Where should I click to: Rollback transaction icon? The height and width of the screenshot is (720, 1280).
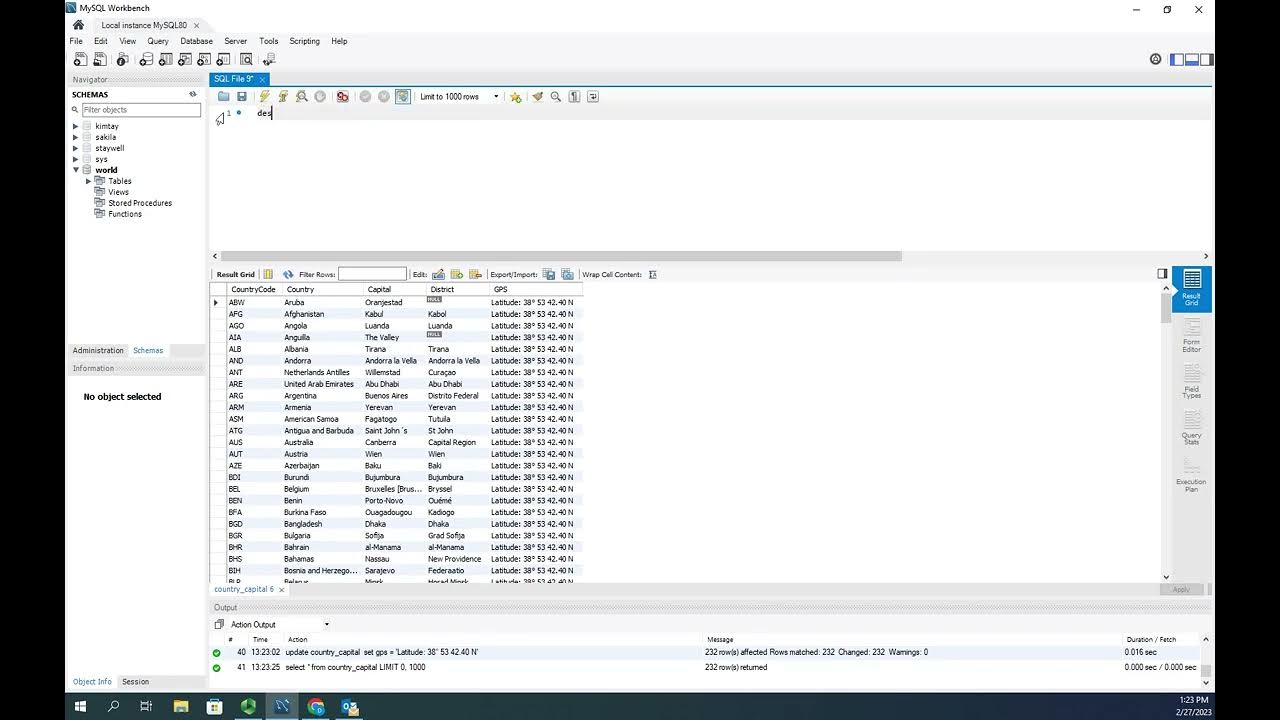pyautogui.click(x=383, y=97)
